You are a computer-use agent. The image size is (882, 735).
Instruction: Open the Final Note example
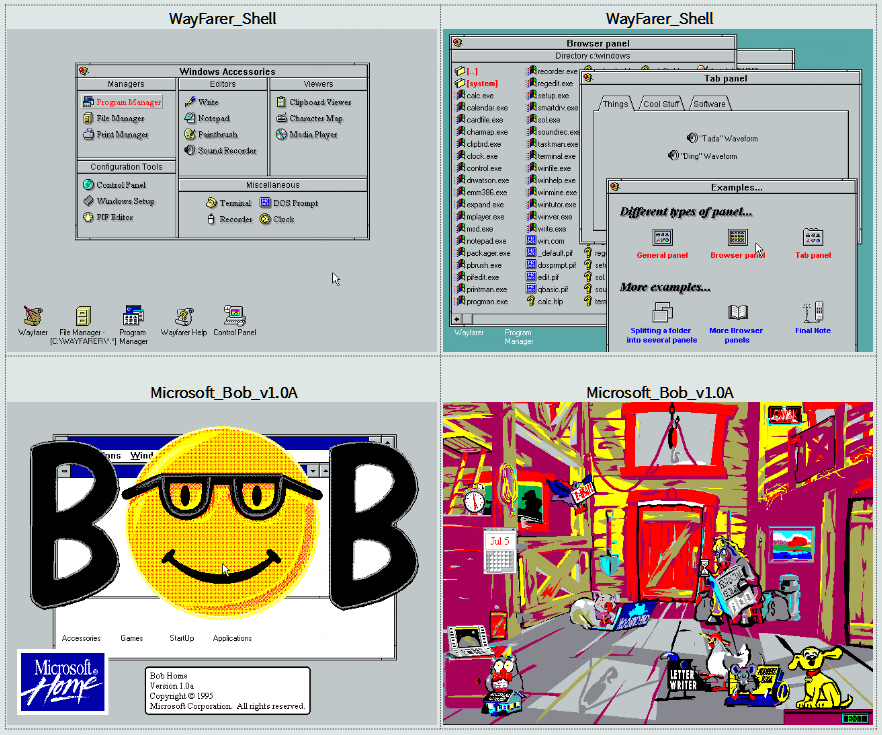tap(813, 318)
